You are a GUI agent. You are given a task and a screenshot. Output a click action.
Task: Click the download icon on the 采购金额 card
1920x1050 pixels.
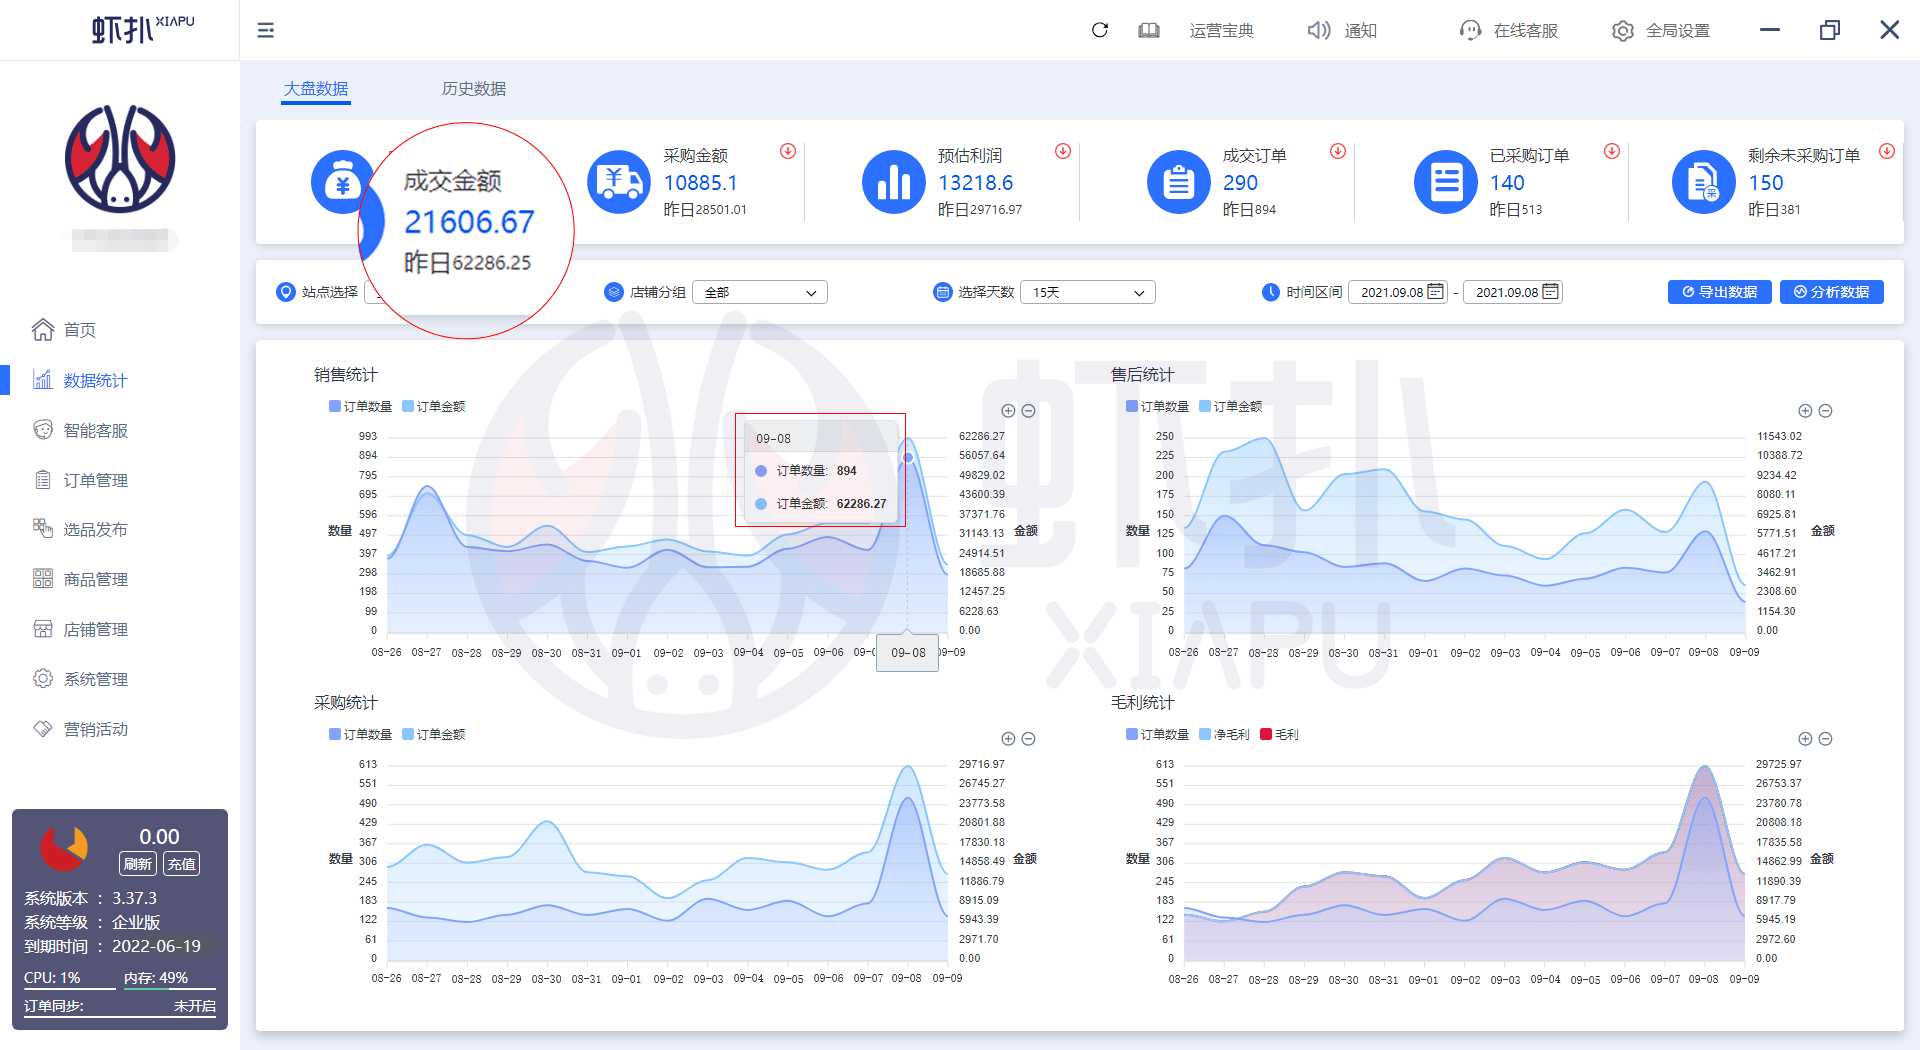coord(787,152)
